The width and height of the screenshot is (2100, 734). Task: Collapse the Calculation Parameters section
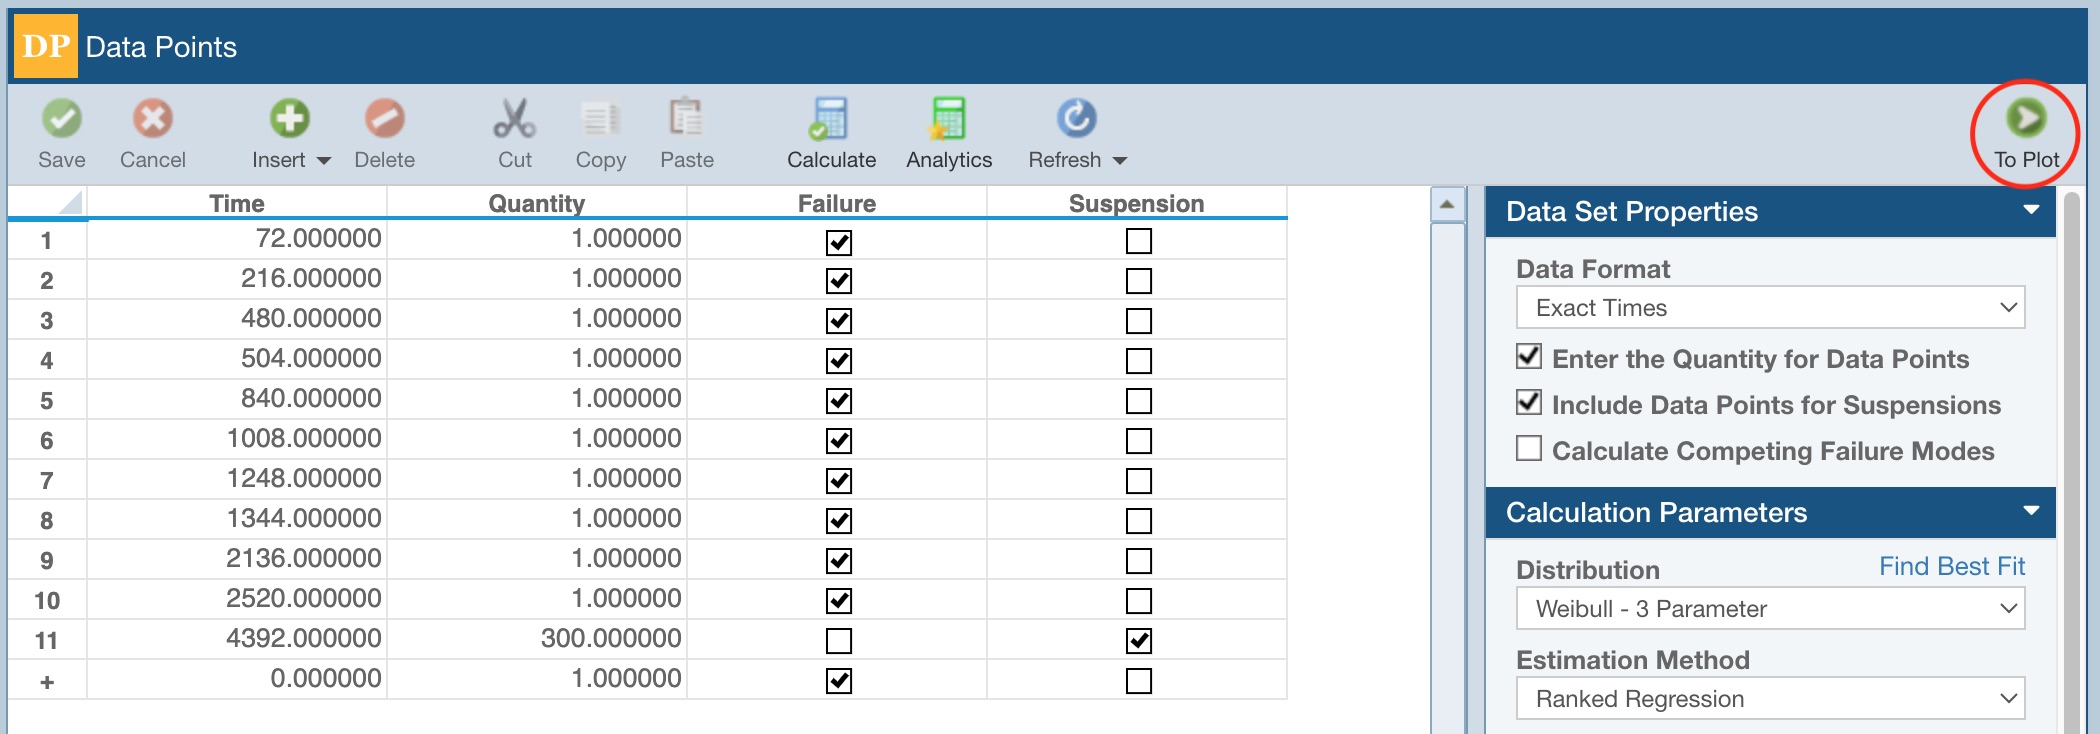2031,511
